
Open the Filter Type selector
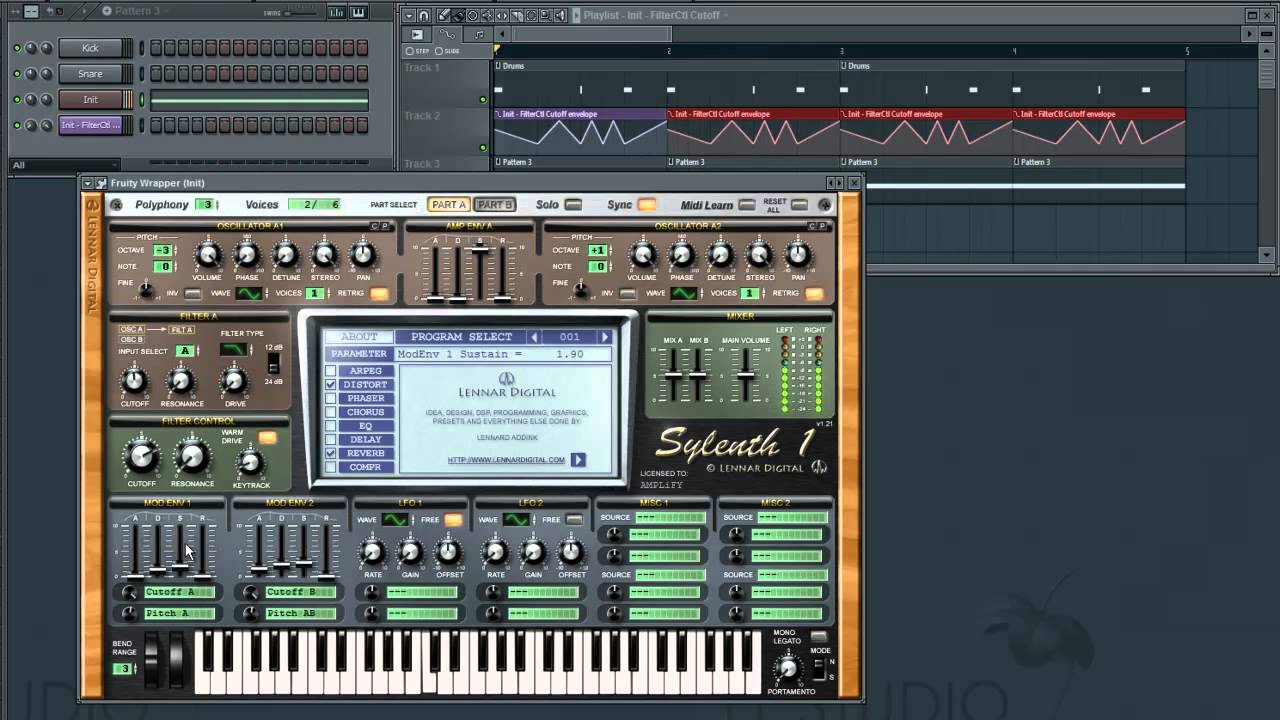(233, 349)
